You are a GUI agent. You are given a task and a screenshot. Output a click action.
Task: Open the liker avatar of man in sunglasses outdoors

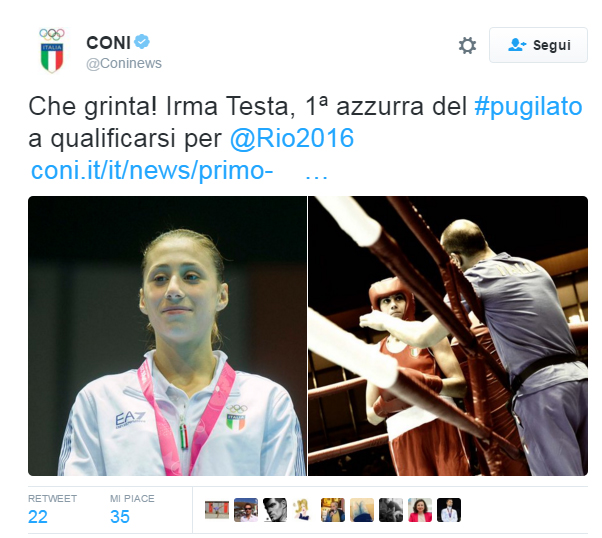[x=246, y=510]
